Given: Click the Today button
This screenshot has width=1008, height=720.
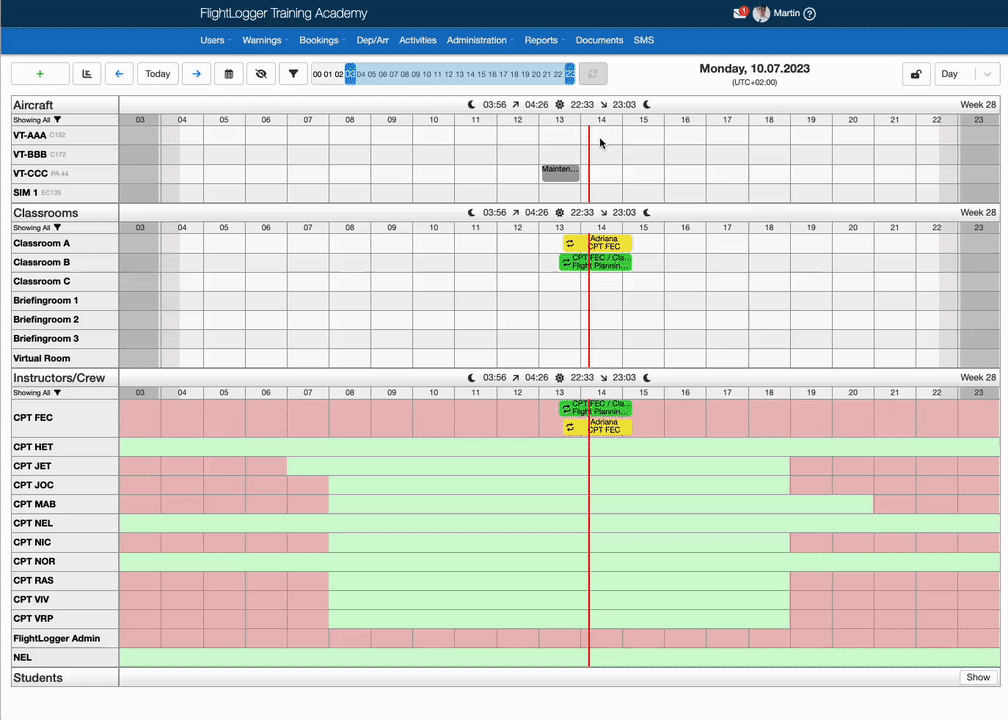Looking at the screenshot, I should [x=158, y=74].
